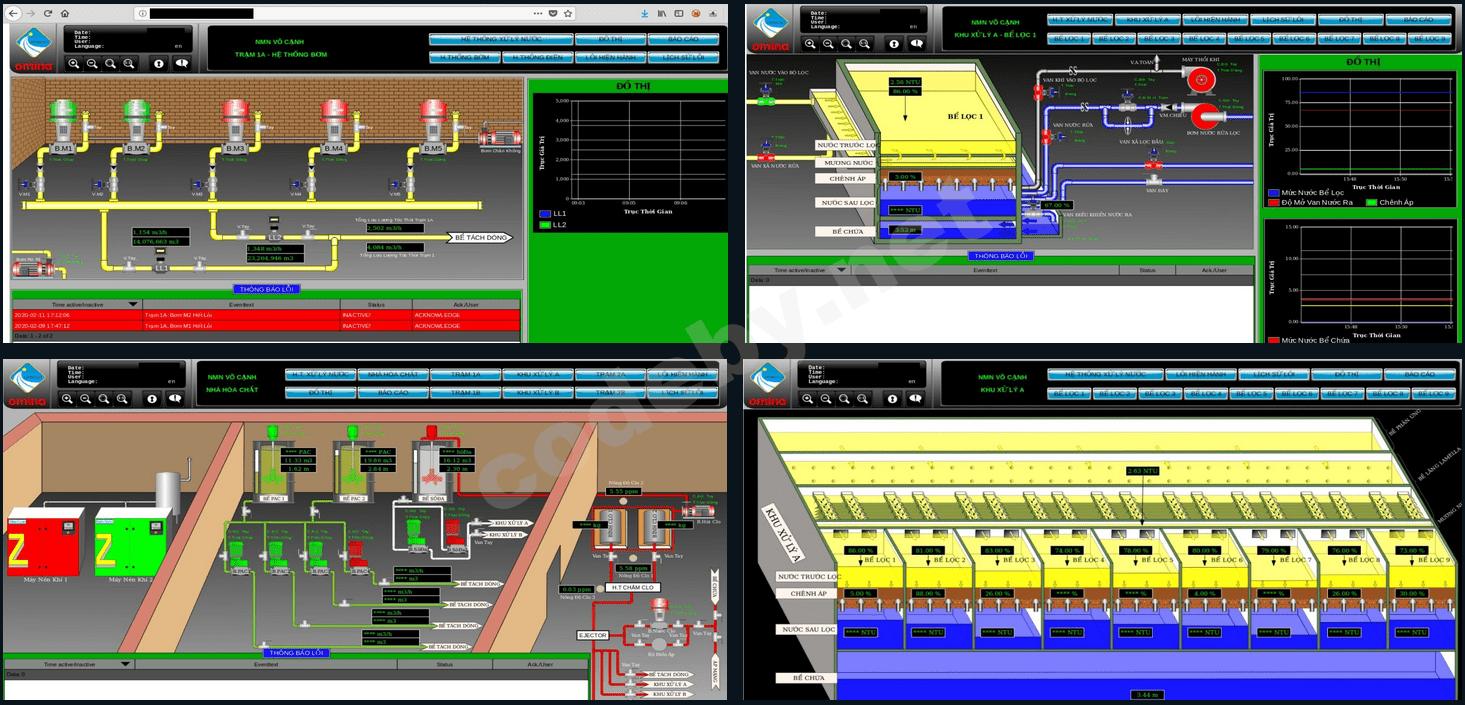The height and width of the screenshot is (705, 1465).
Task: Click the 2.63 NTU reading on Khu Xử Lý A overview
Action: pyautogui.click(x=1142, y=470)
